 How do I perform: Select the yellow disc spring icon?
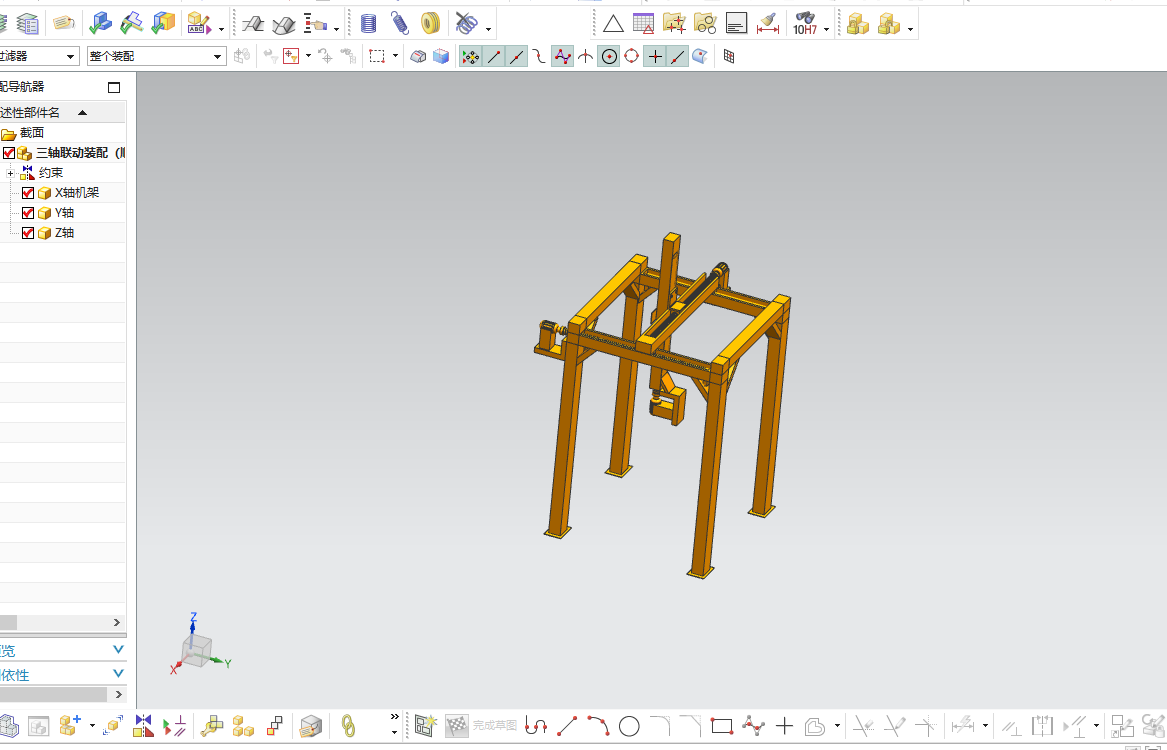click(x=430, y=24)
